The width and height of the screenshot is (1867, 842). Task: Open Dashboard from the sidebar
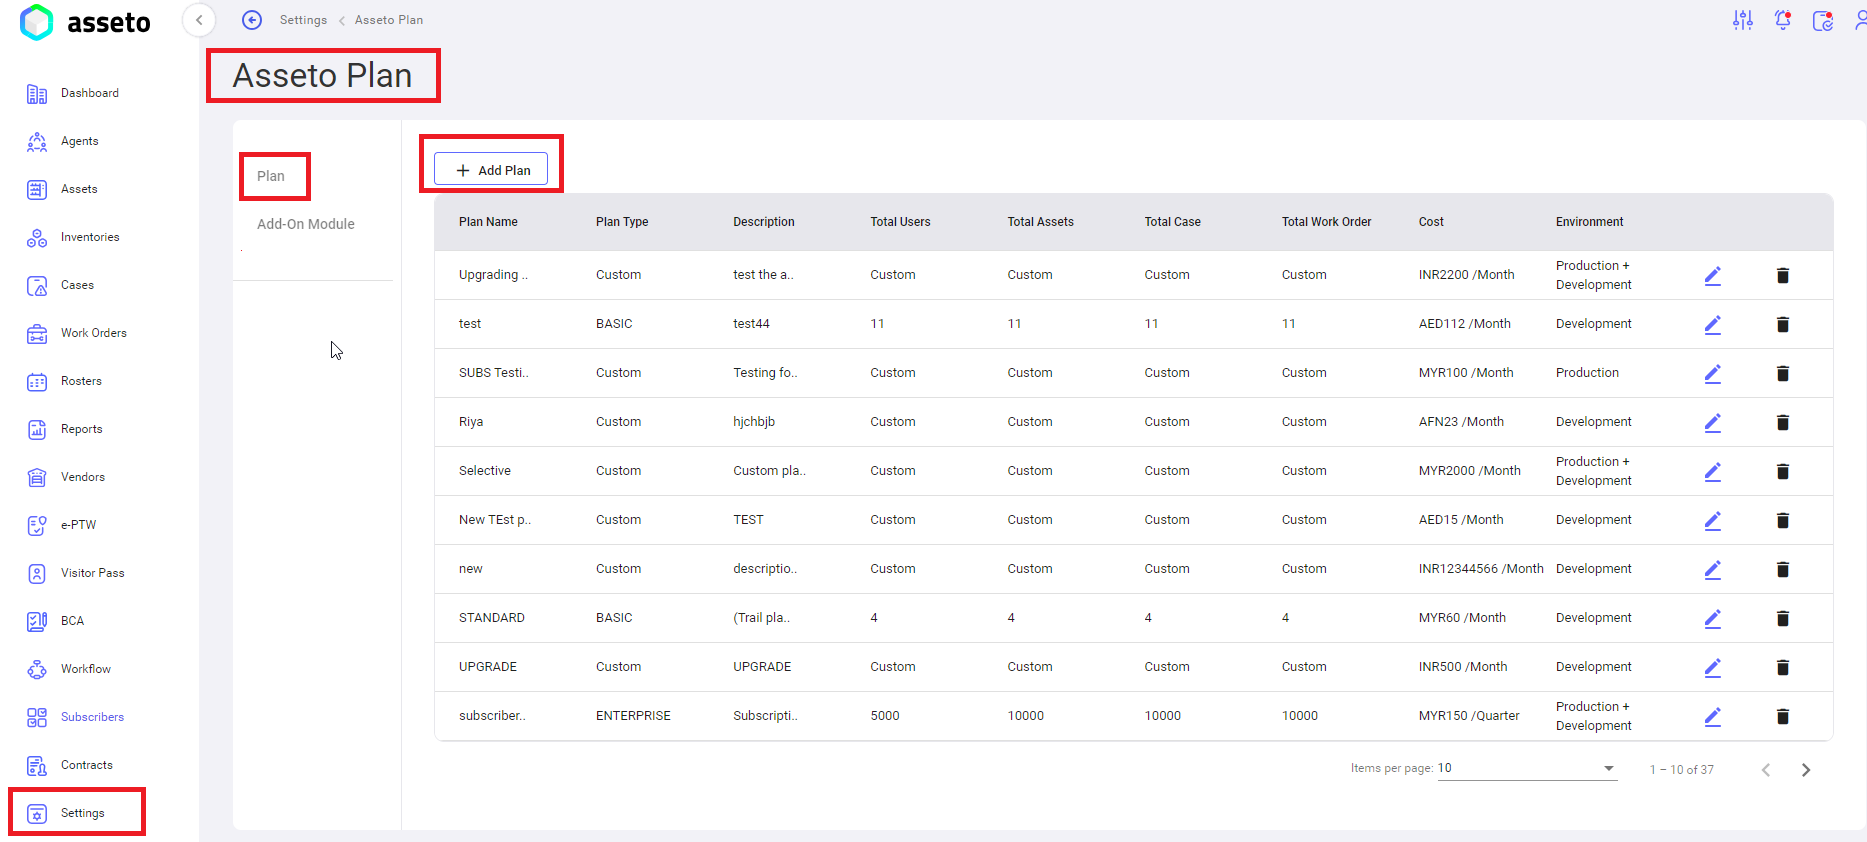(89, 93)
